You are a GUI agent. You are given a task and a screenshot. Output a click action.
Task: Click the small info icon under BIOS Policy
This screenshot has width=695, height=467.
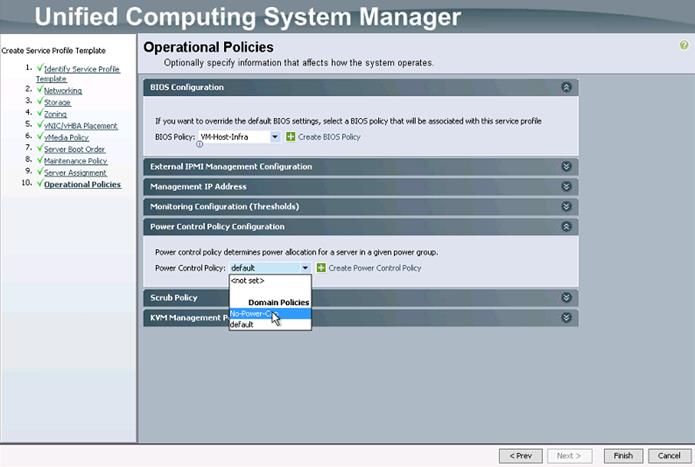pyautogui.click(x=199, y=144)
